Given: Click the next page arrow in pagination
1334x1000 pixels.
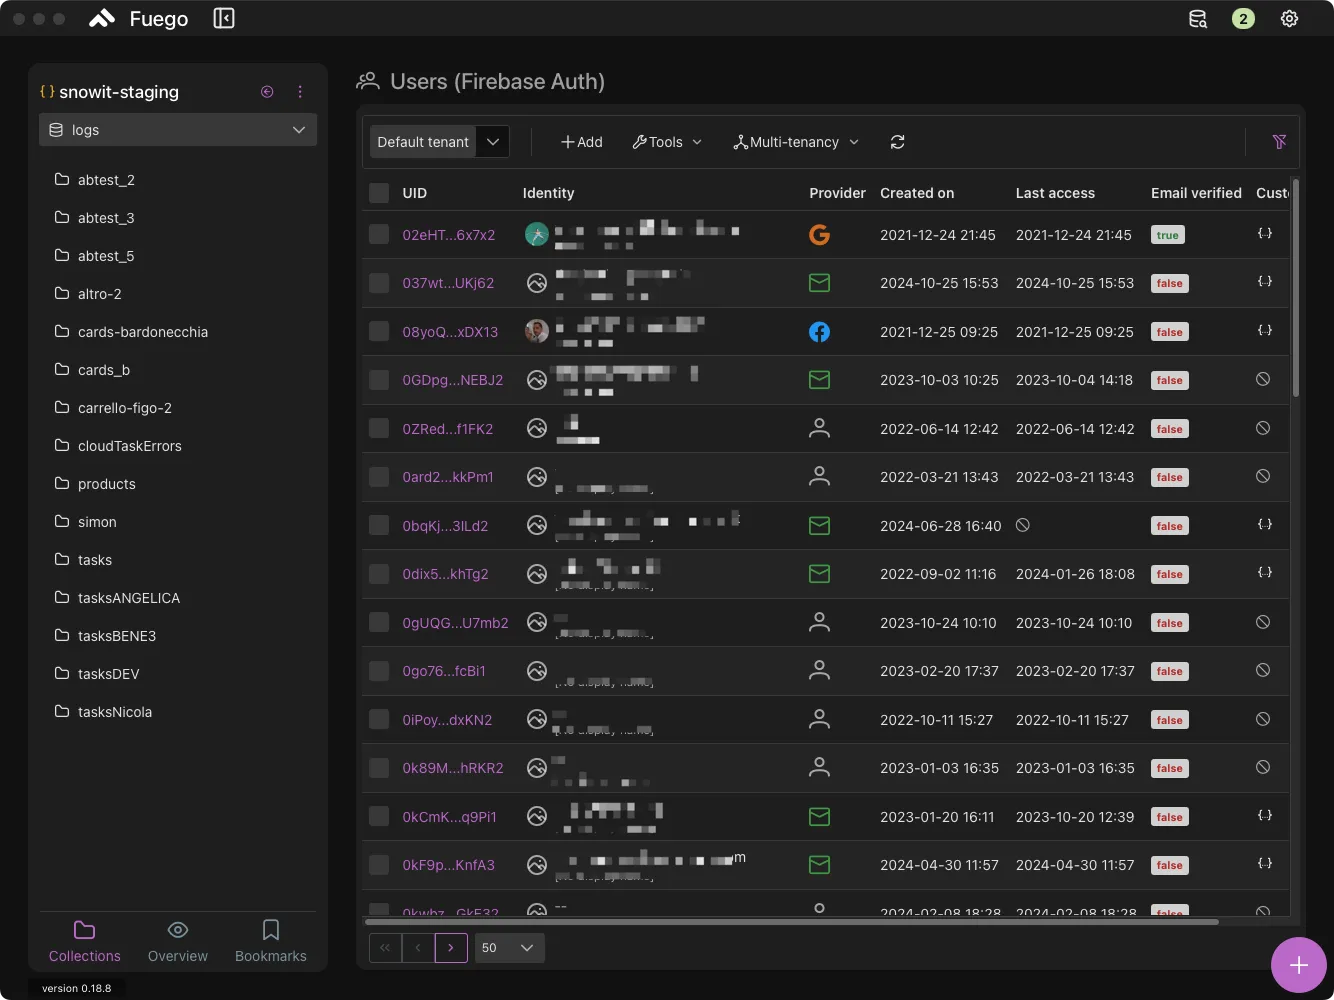Looking at the screenshot, I should [451, 947].
